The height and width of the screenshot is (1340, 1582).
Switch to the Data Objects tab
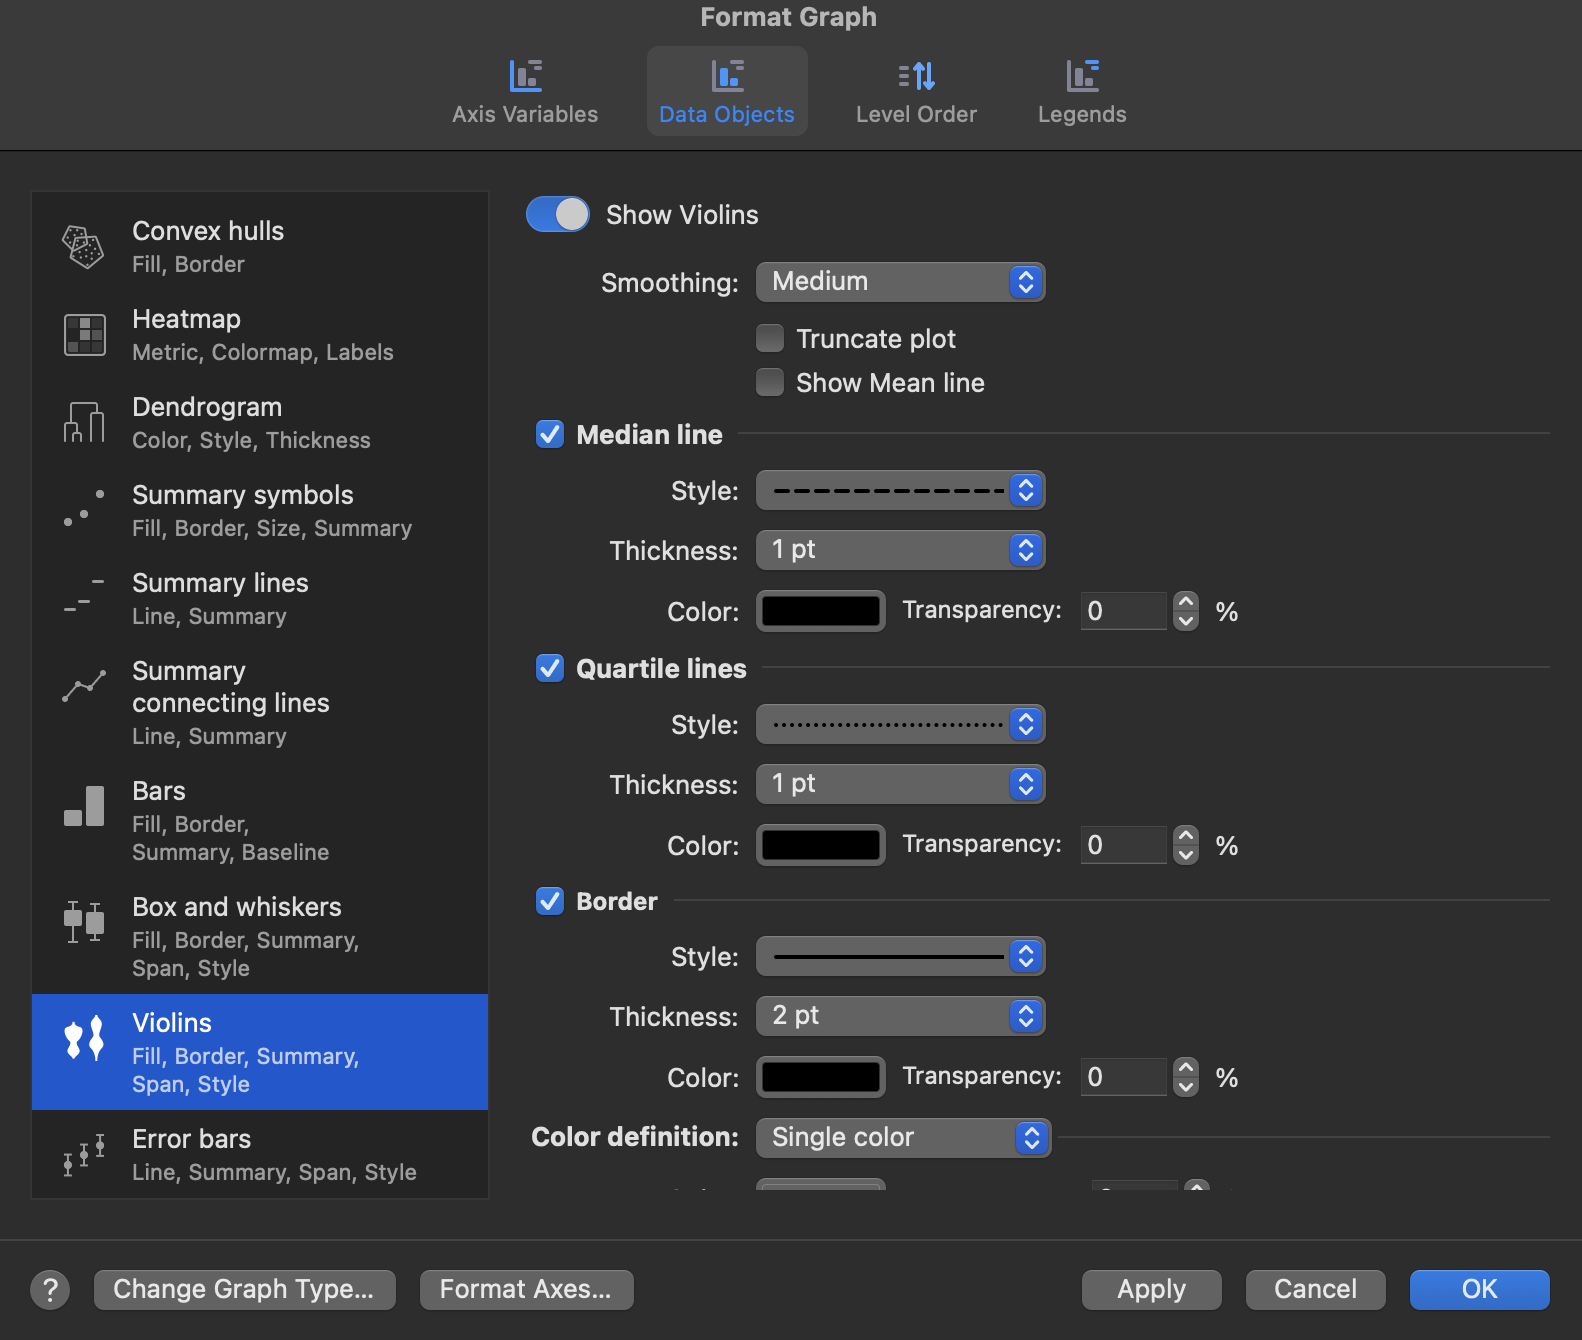[x=727, y=91]
